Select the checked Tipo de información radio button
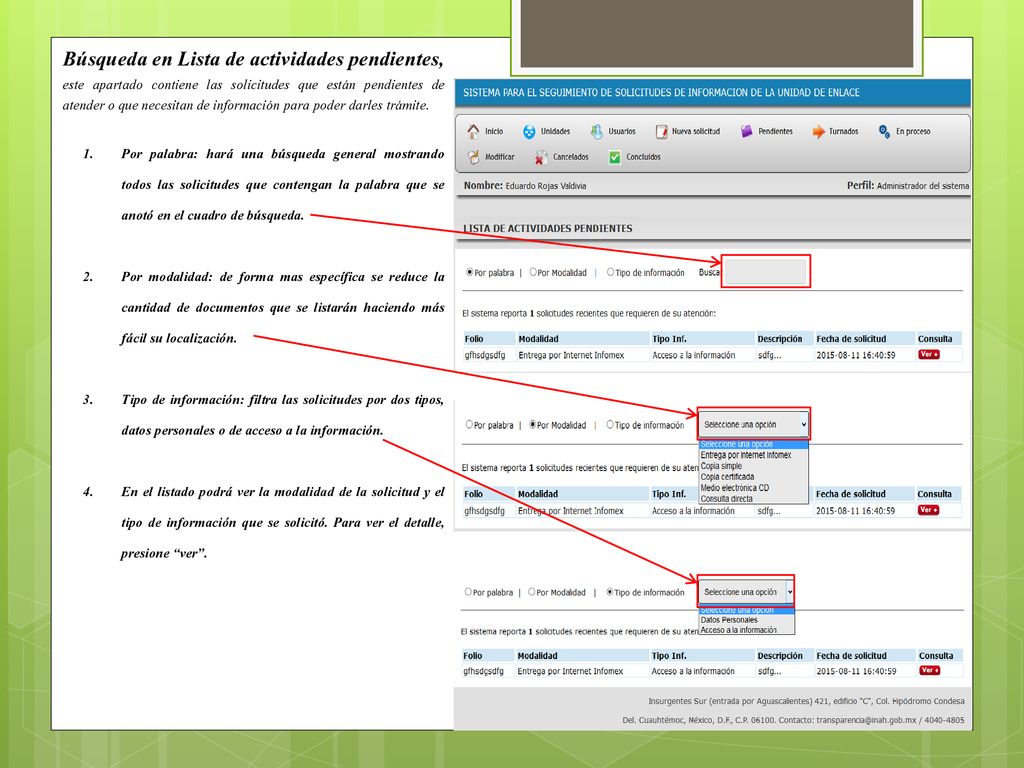Screen dimensions: 1024x768 click(610, 592)
